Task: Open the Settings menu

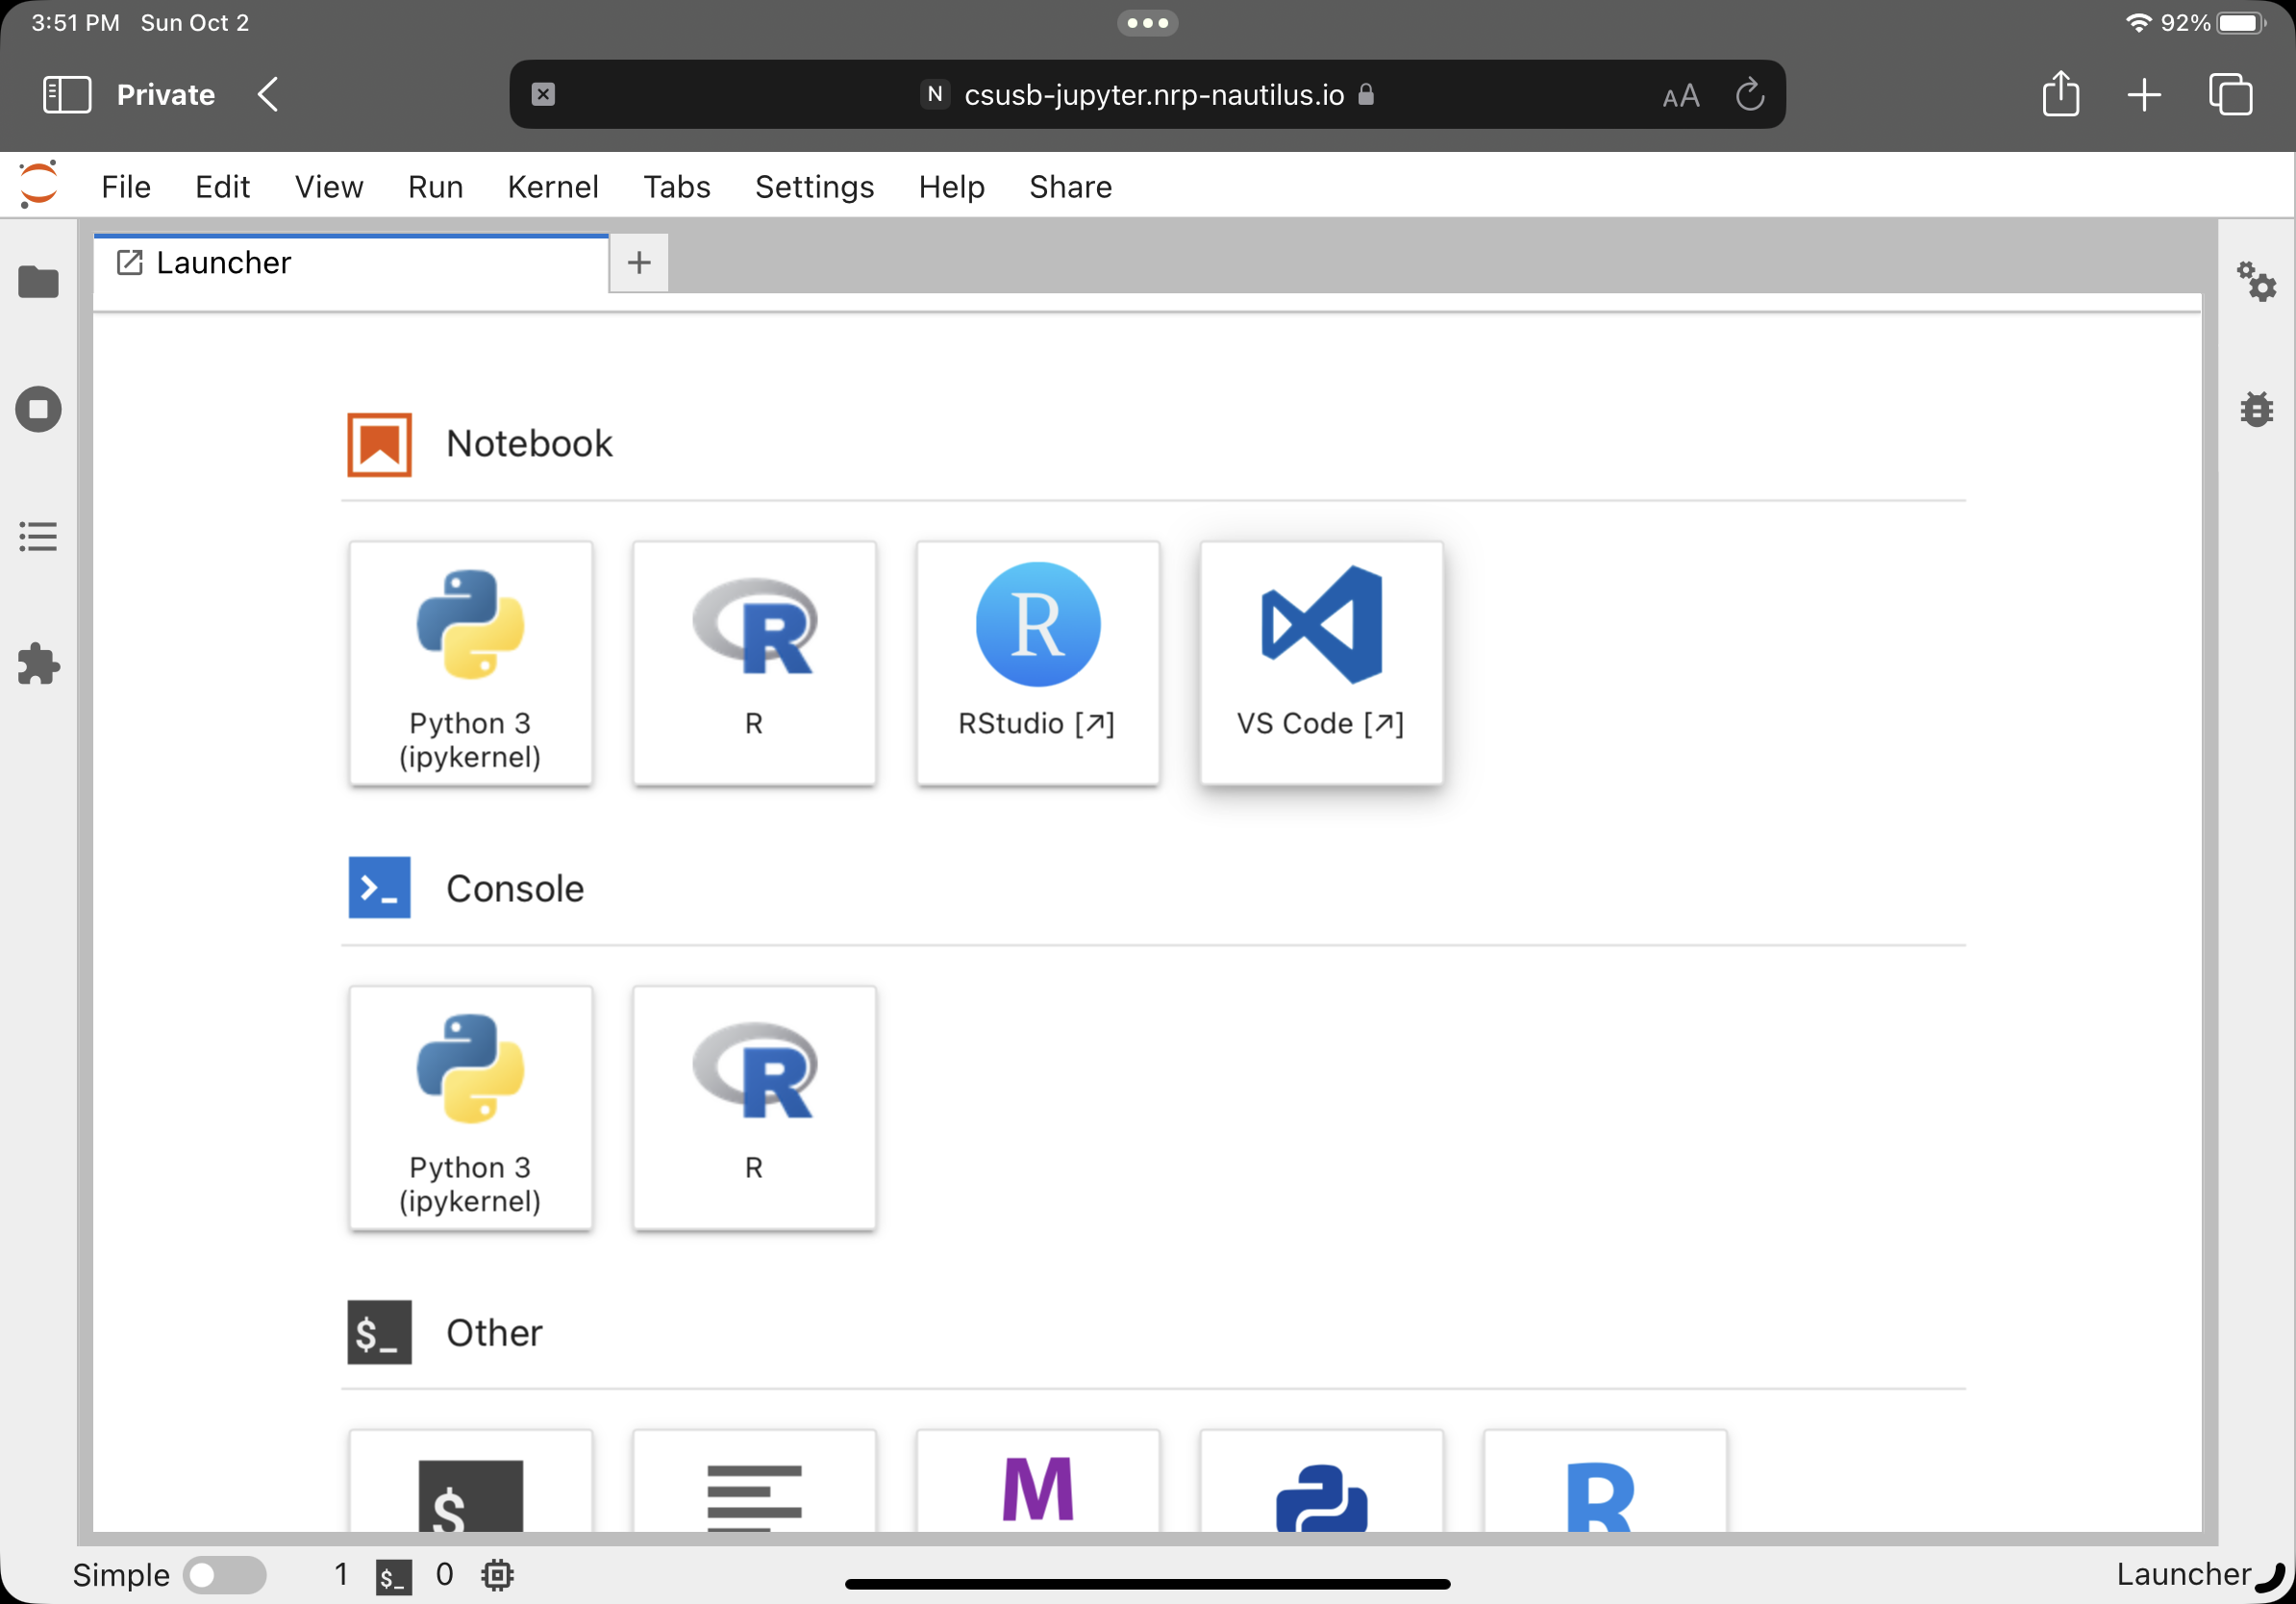Action: (x=814, y=186)
